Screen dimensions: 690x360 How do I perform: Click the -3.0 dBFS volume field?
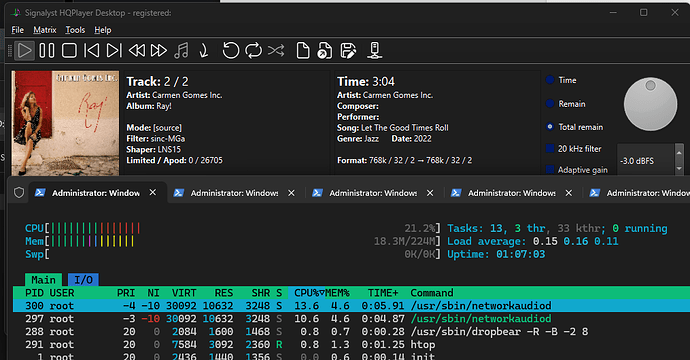(x=646, y=161)
